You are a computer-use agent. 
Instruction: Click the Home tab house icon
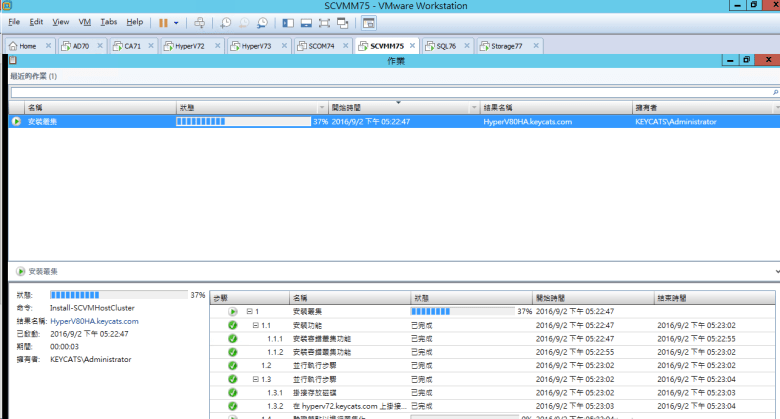(x=13, y=46)
